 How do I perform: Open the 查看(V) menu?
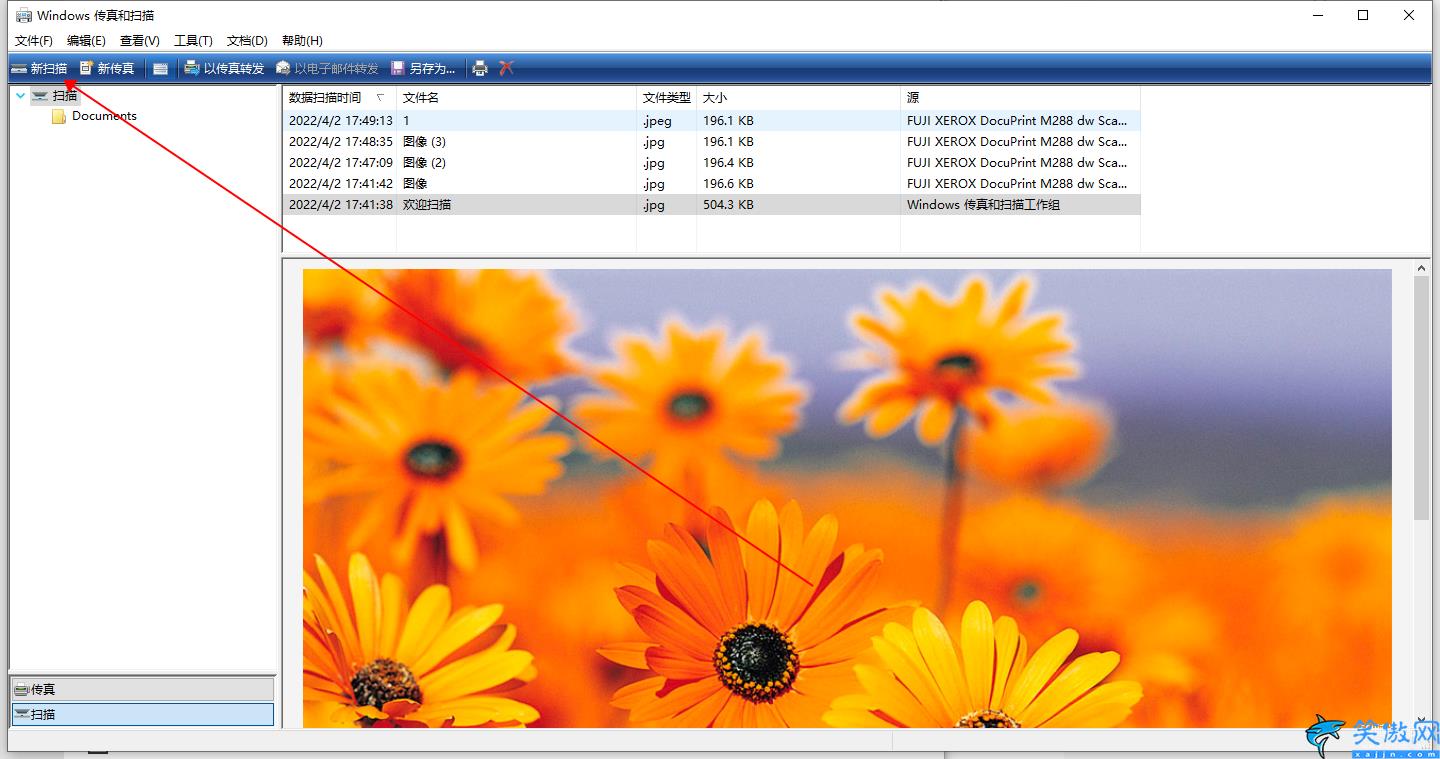point(140,41)
